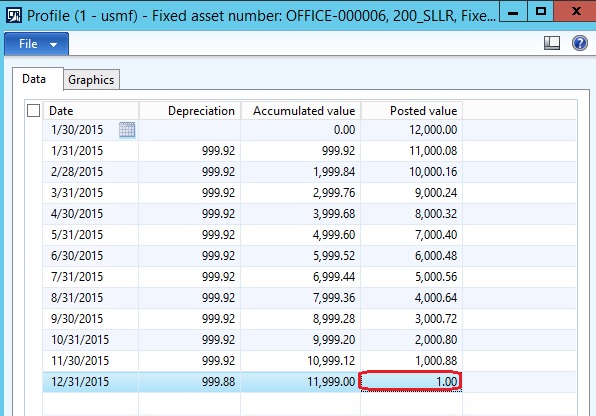Click the 12,000.00 posted value cell
Viewport: 596px width, 416px height.
(x=412, y=130)
